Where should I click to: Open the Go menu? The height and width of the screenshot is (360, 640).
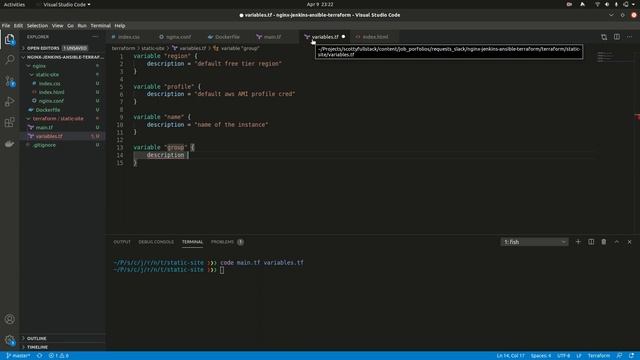71,26
